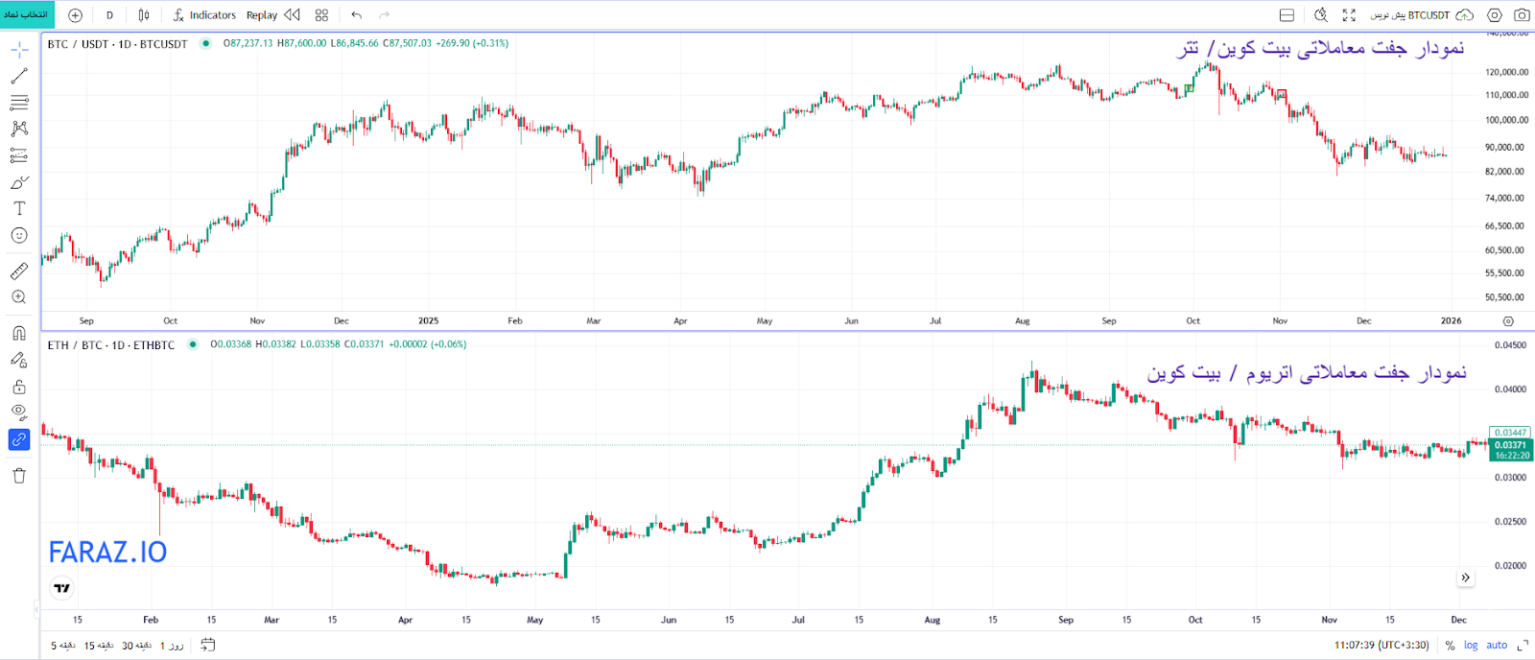The width and height of the screenshot is (1535, 660).
Task: Enter fullscreen mode from top toolbar
Action: (x=1349, y=15)
